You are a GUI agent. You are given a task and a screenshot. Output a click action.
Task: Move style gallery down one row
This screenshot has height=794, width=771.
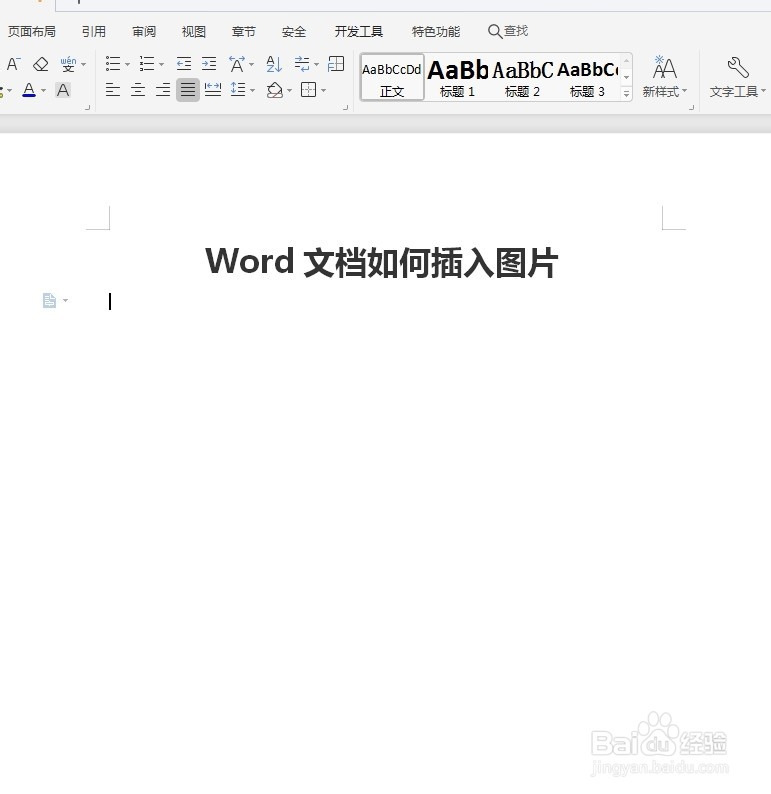(626, 77)
